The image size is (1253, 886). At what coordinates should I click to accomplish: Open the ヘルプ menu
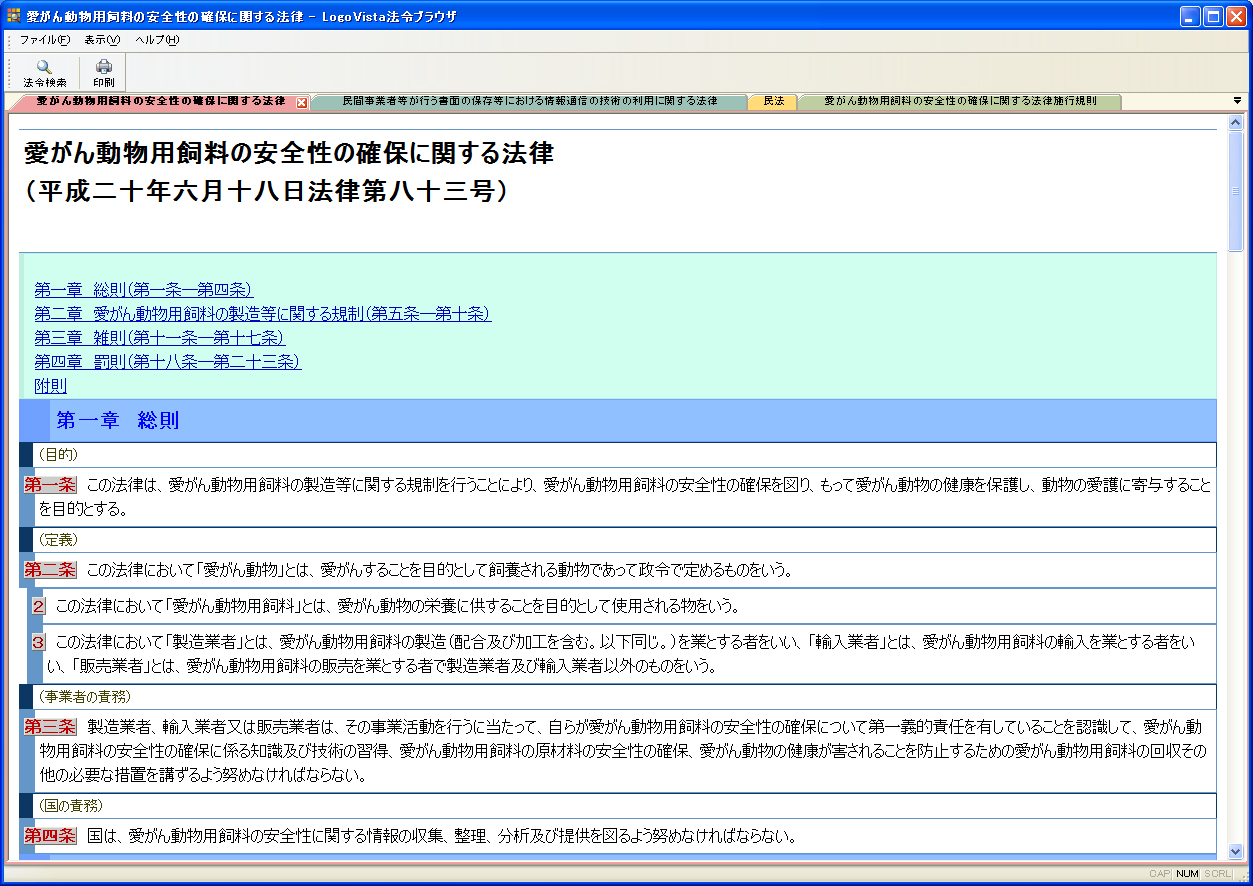tap(156, 40)
